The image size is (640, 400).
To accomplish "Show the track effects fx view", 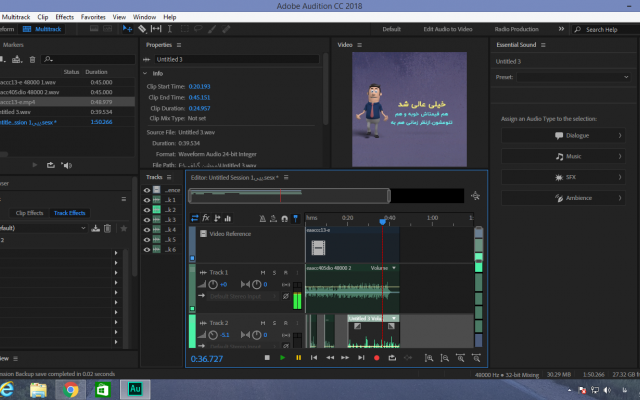I will (206, 218).
